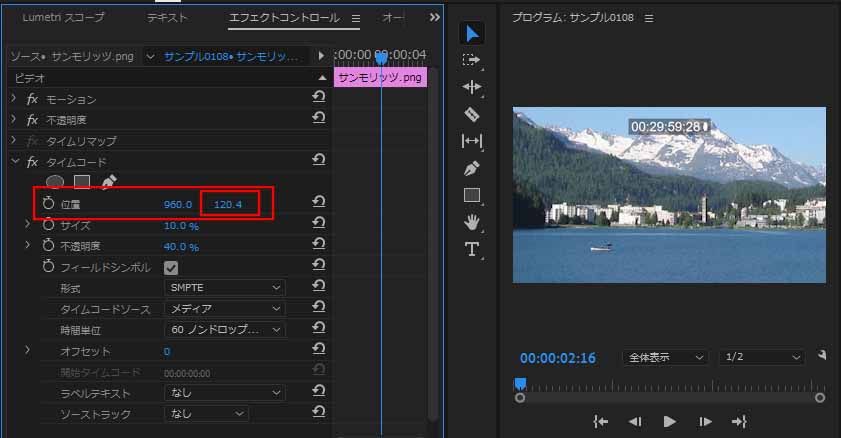Reset the 位置 parameter
Screen dimensions: 841x438
[319, 202]
